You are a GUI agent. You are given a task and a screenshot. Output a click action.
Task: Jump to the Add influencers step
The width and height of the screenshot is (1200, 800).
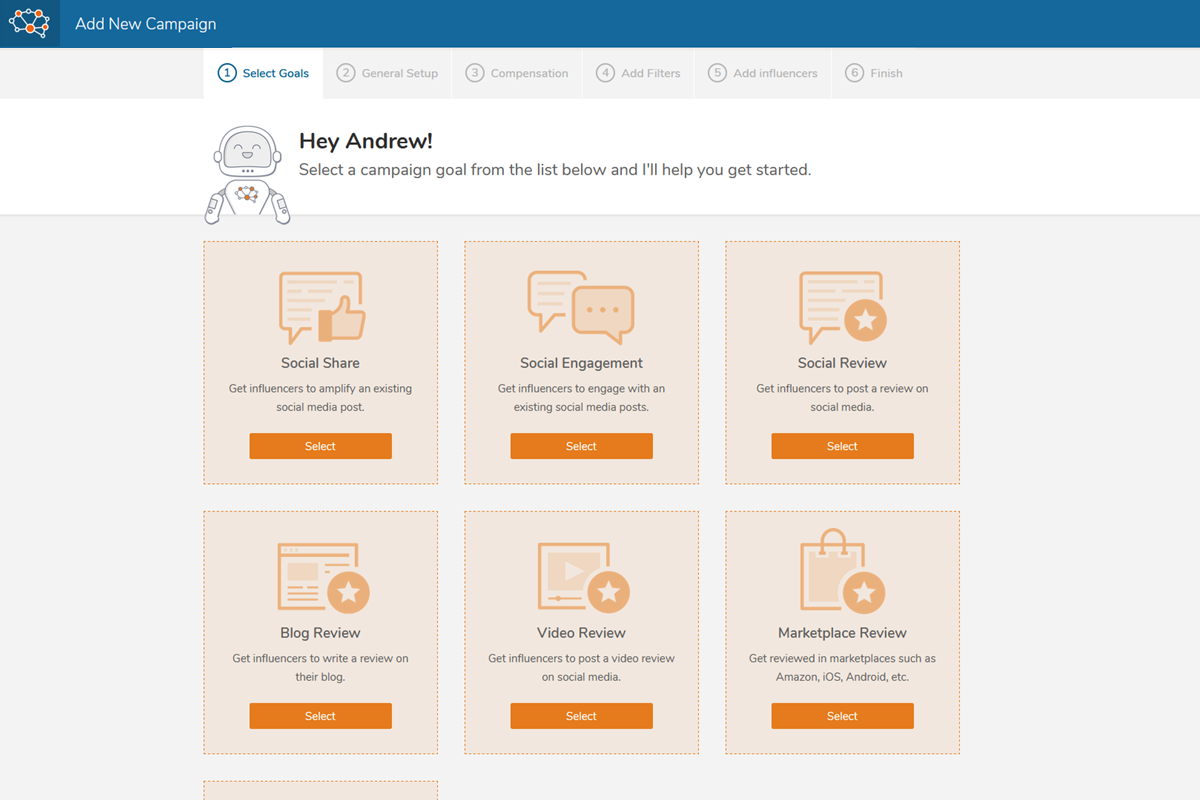pyautogui.click(x=763, y=73)
